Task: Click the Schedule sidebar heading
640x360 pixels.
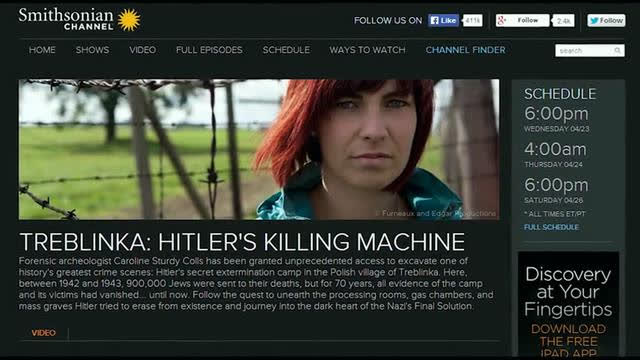Action: click(x=560, y=94)
